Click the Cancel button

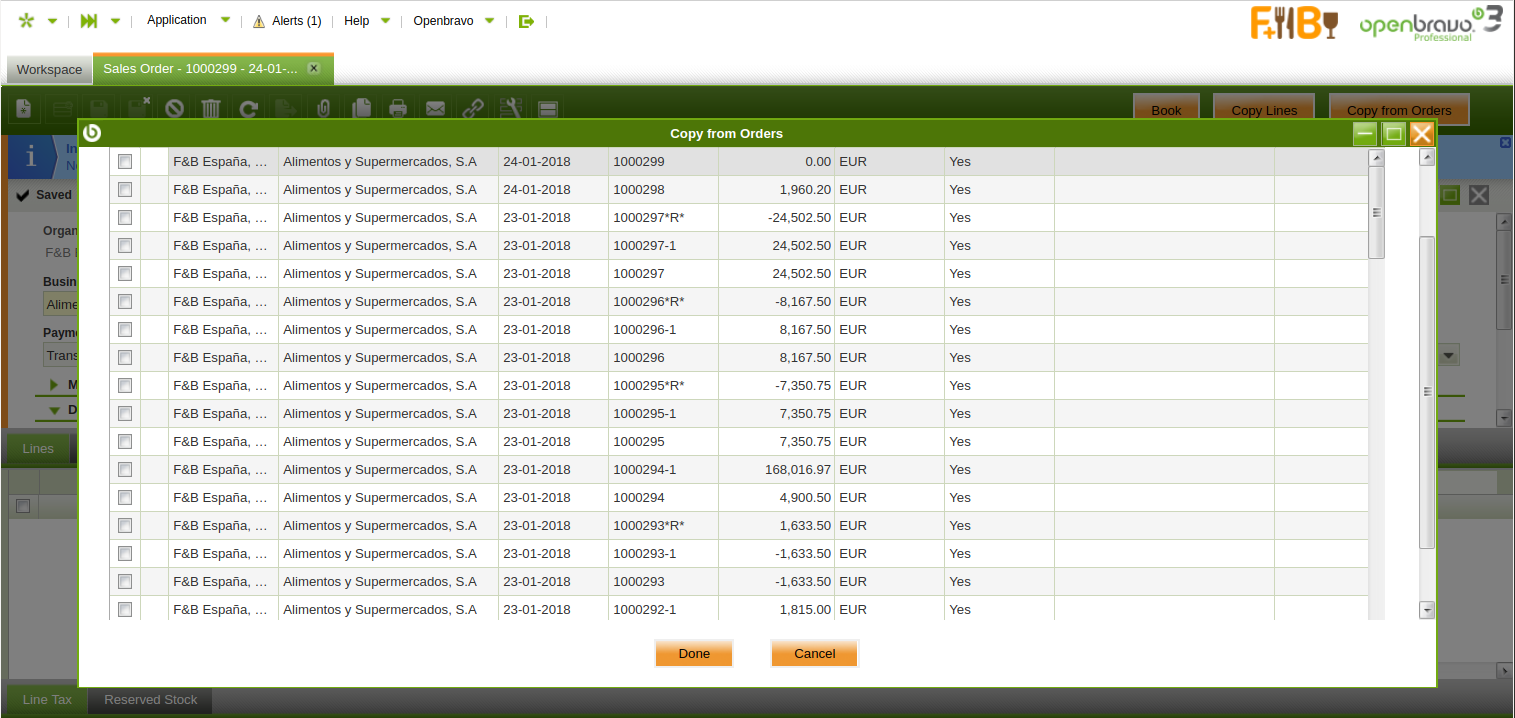pyautogui.click(x=815, y=653)
